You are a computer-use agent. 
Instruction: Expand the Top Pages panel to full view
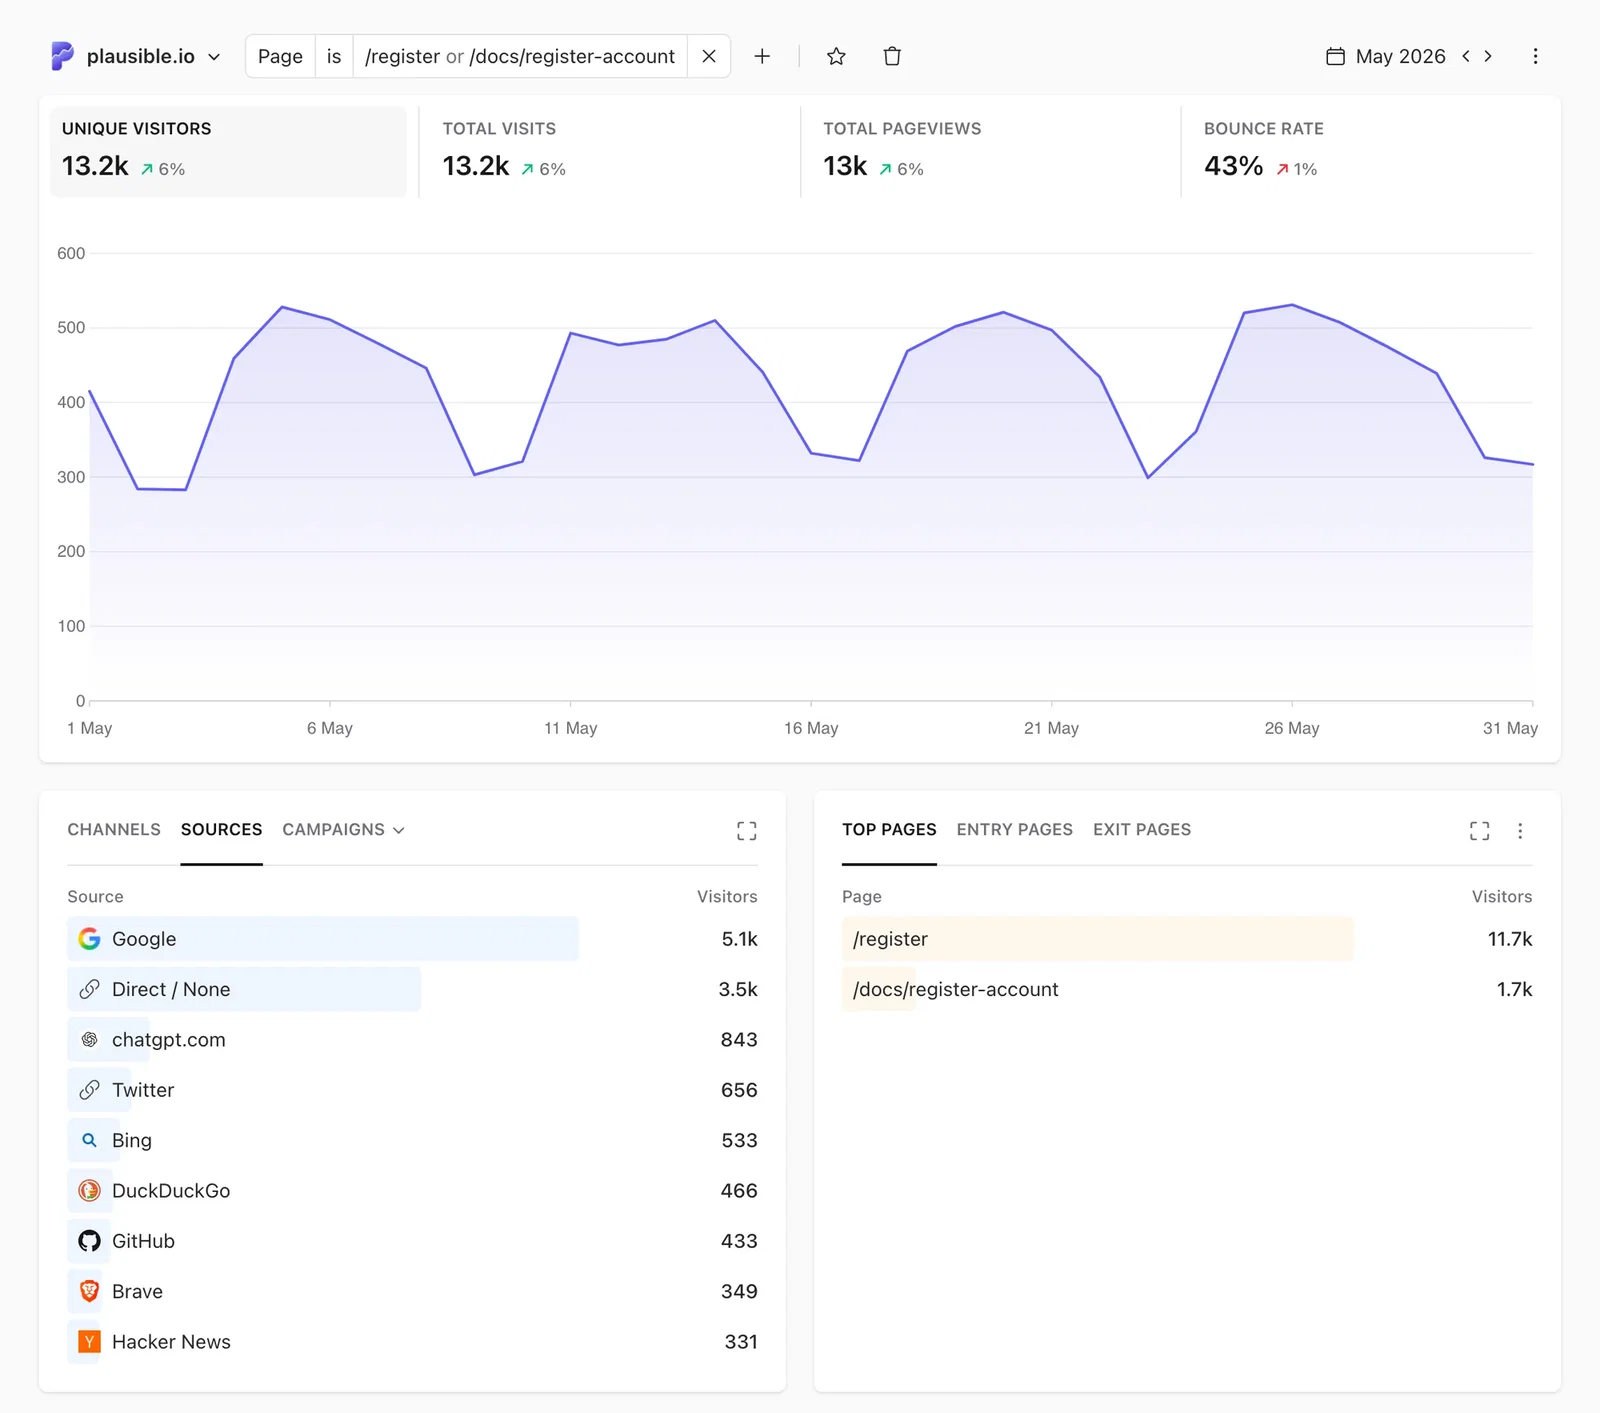coord(1480,830)
